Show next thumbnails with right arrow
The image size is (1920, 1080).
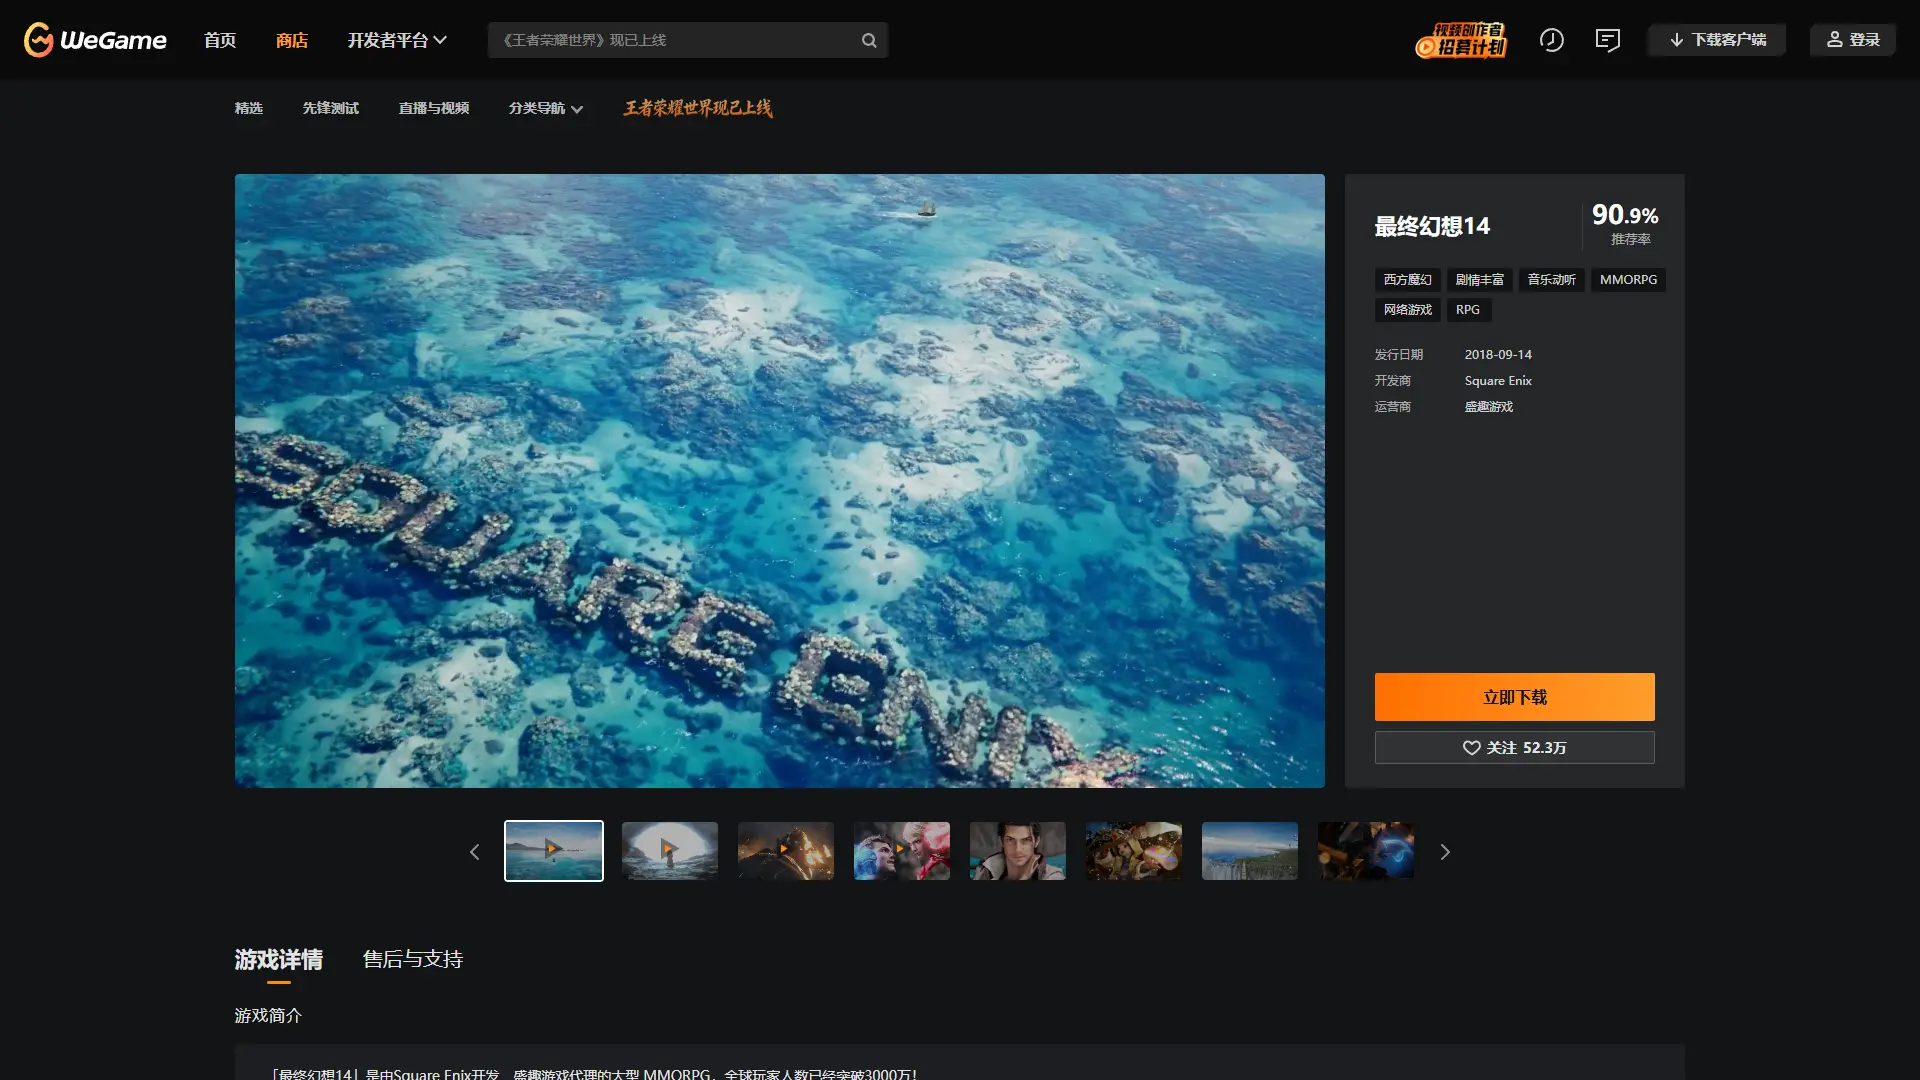coord(1444,852)
